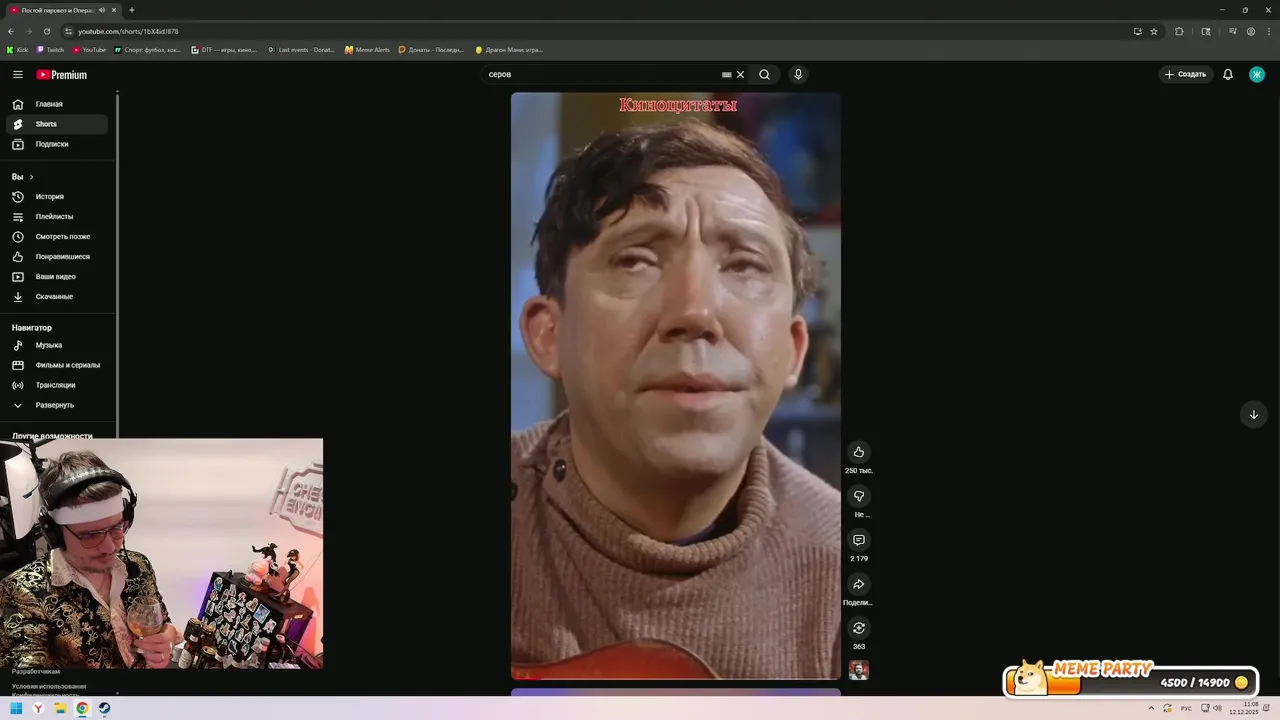Open the Kick bookmark

click(x=17, y=49)
